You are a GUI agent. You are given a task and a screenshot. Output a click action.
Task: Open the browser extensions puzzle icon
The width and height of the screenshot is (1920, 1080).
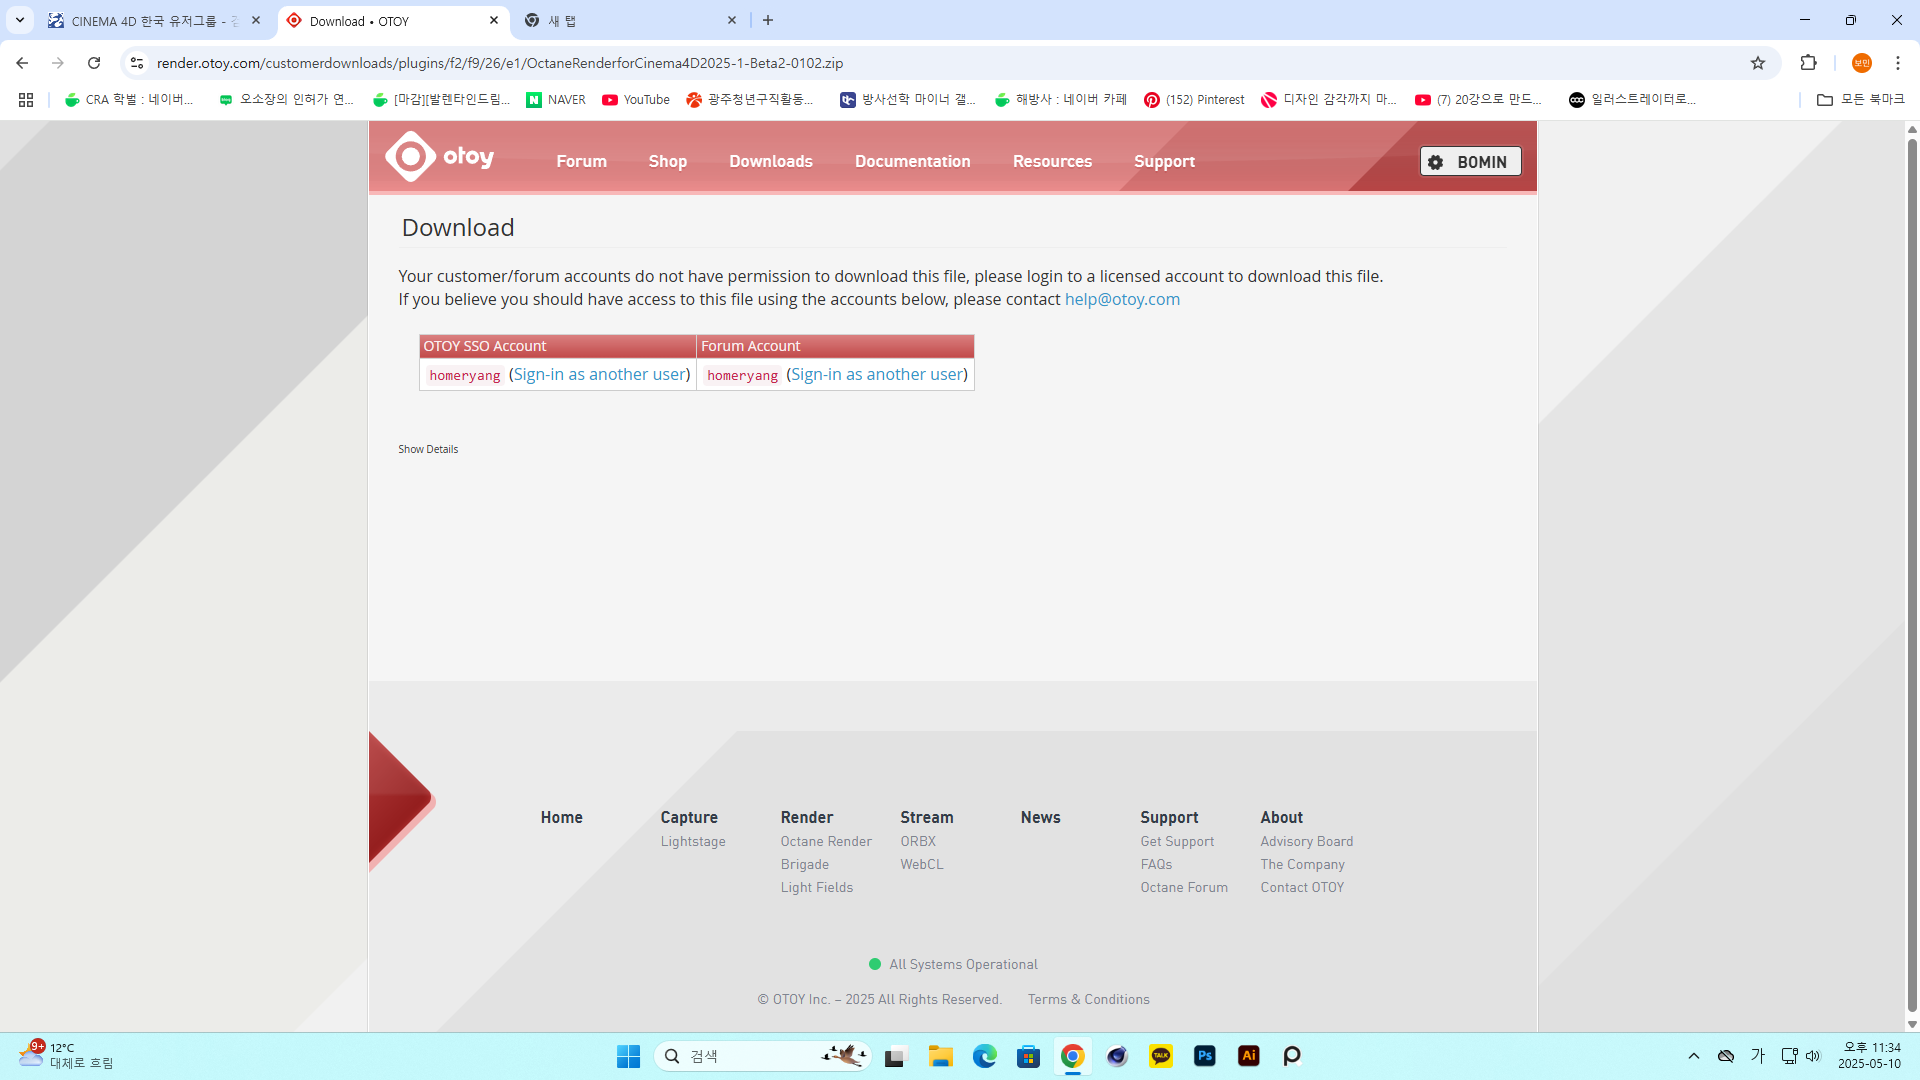click(x=1808, y=63)
